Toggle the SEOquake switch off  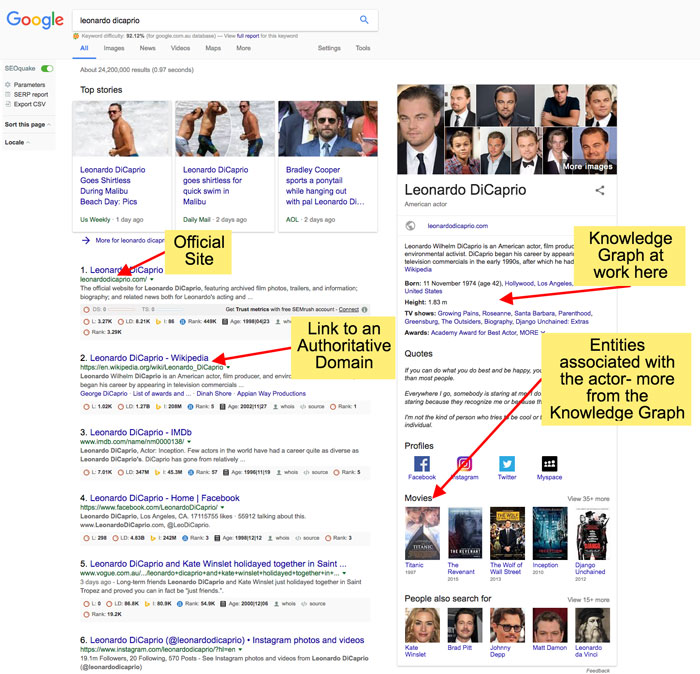coord(47,68)
